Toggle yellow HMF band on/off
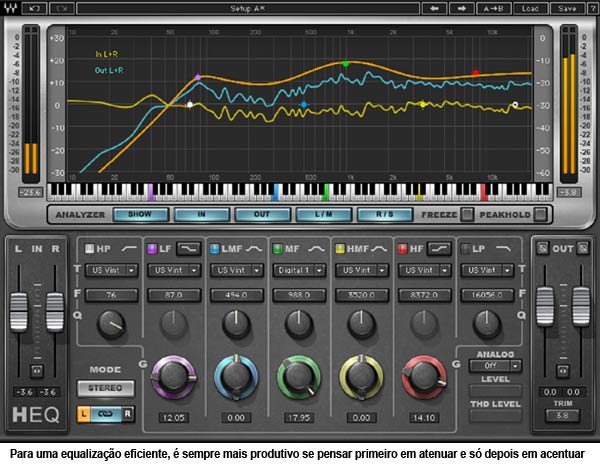600x465 pixels. tap(340, 249)
